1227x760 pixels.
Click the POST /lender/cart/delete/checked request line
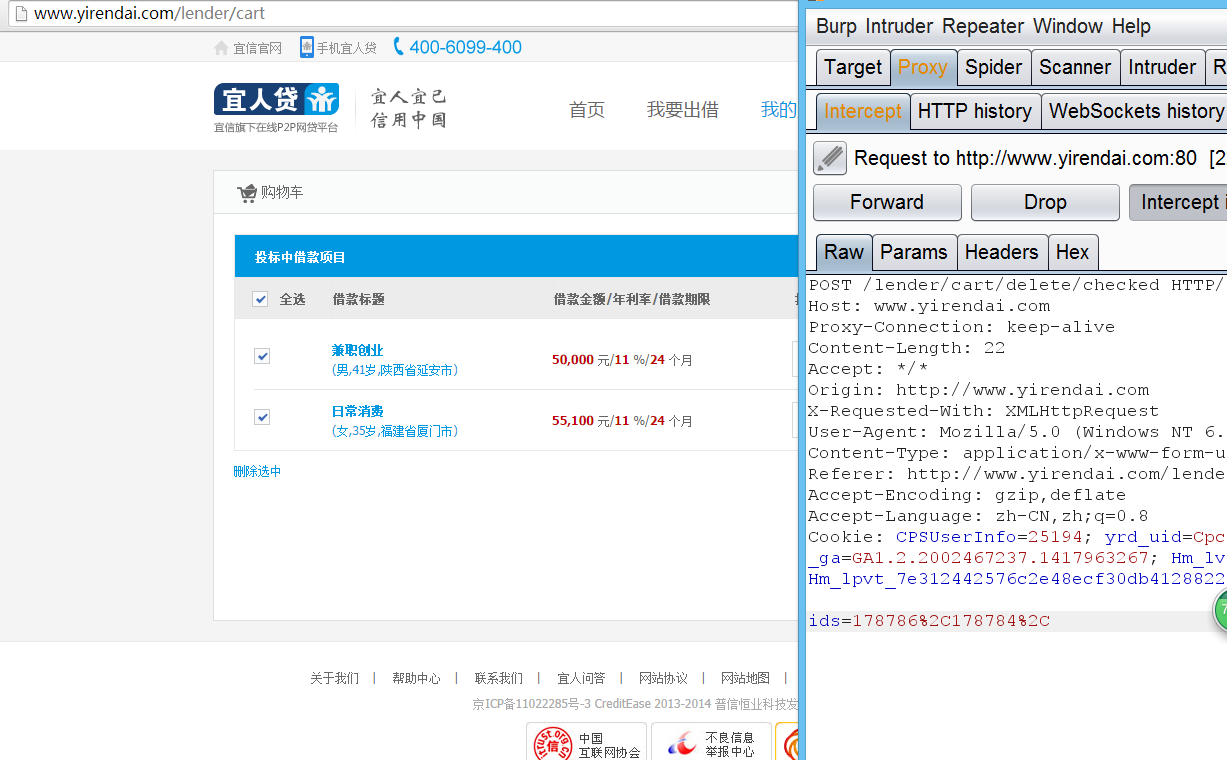[1017, 285]
